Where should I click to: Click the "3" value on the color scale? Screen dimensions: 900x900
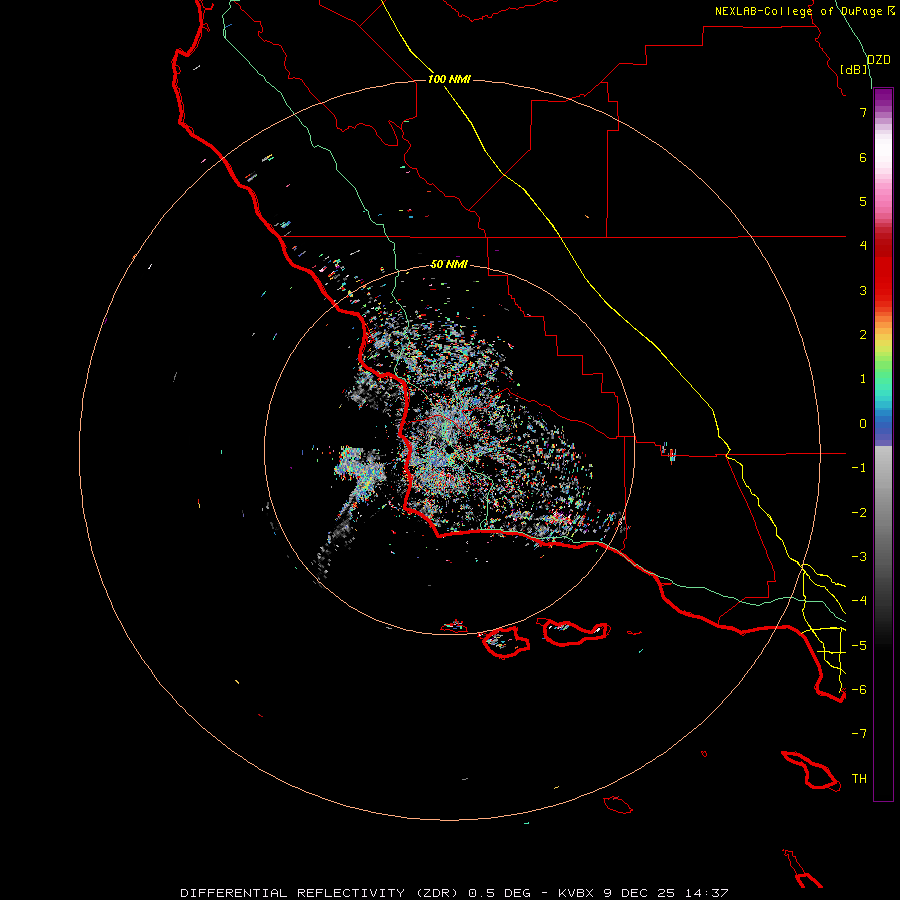(863, 290)
